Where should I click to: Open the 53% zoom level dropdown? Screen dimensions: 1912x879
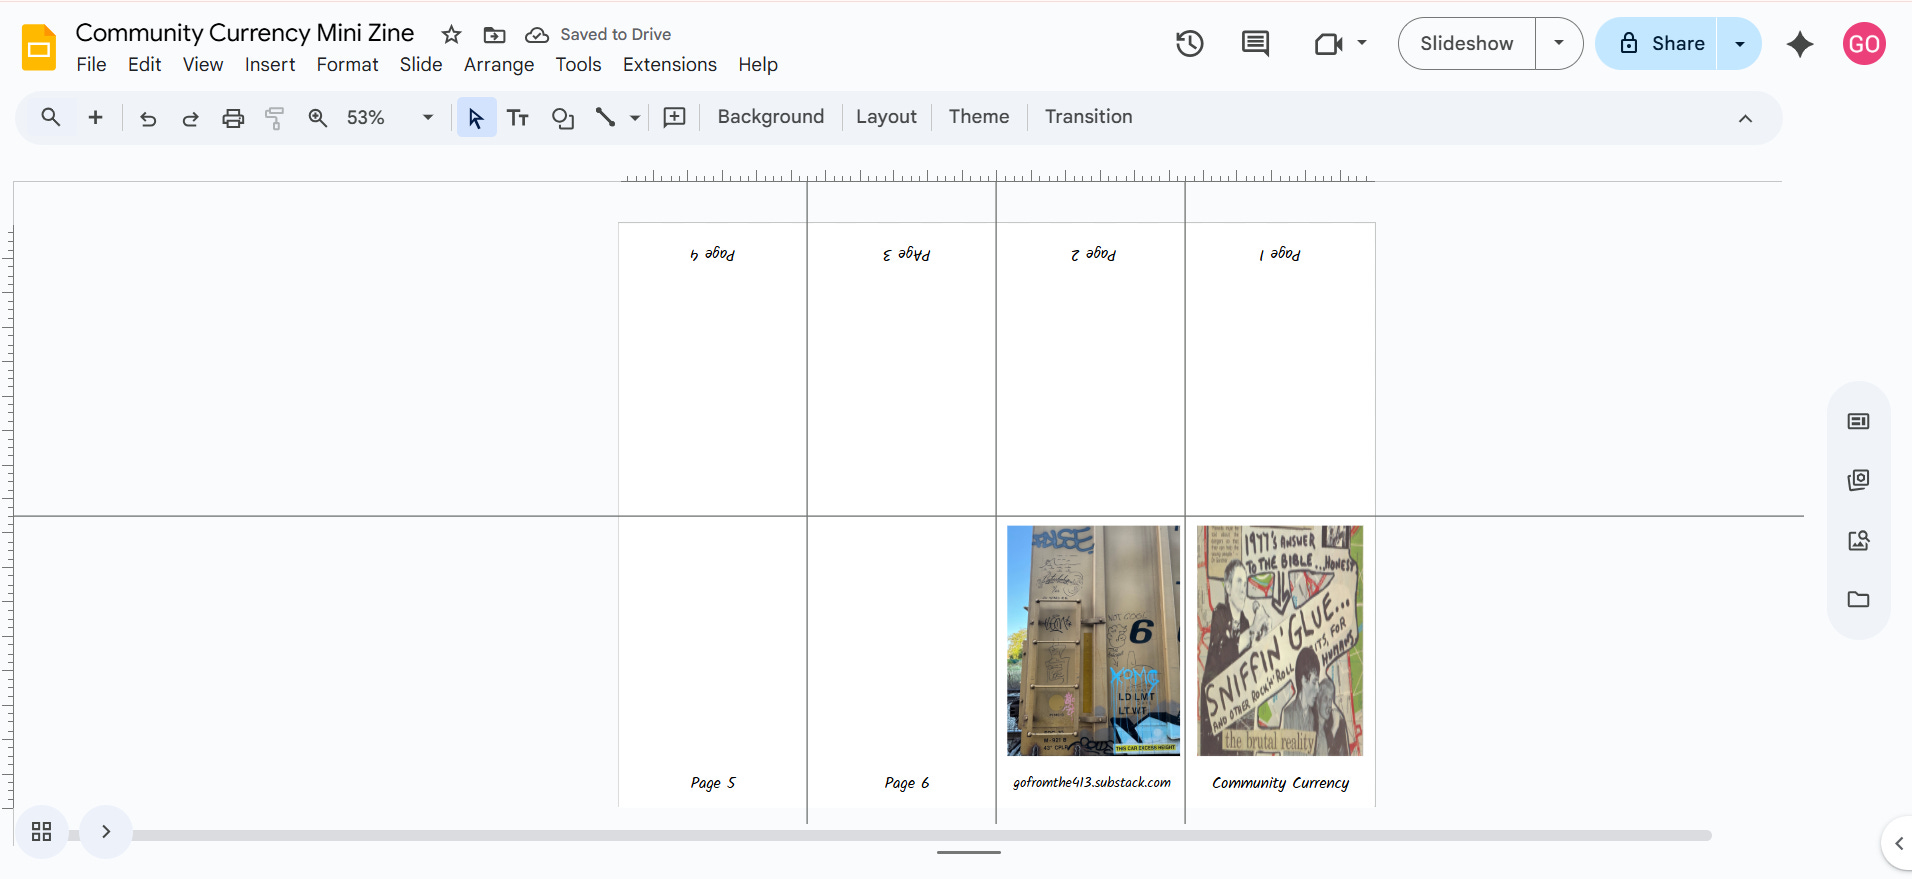pos(390,118)
